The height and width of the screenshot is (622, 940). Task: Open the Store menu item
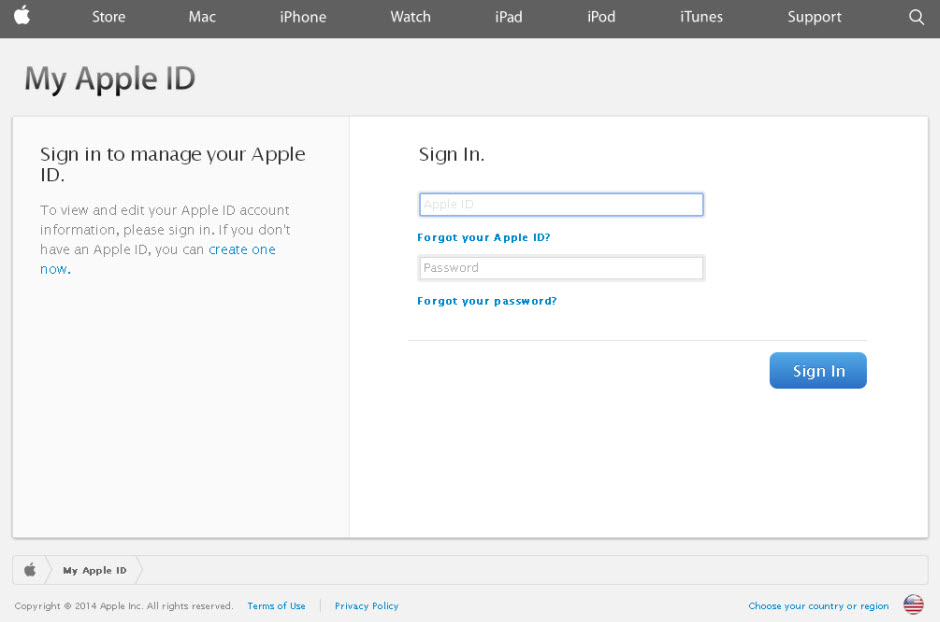coord(109,17)
